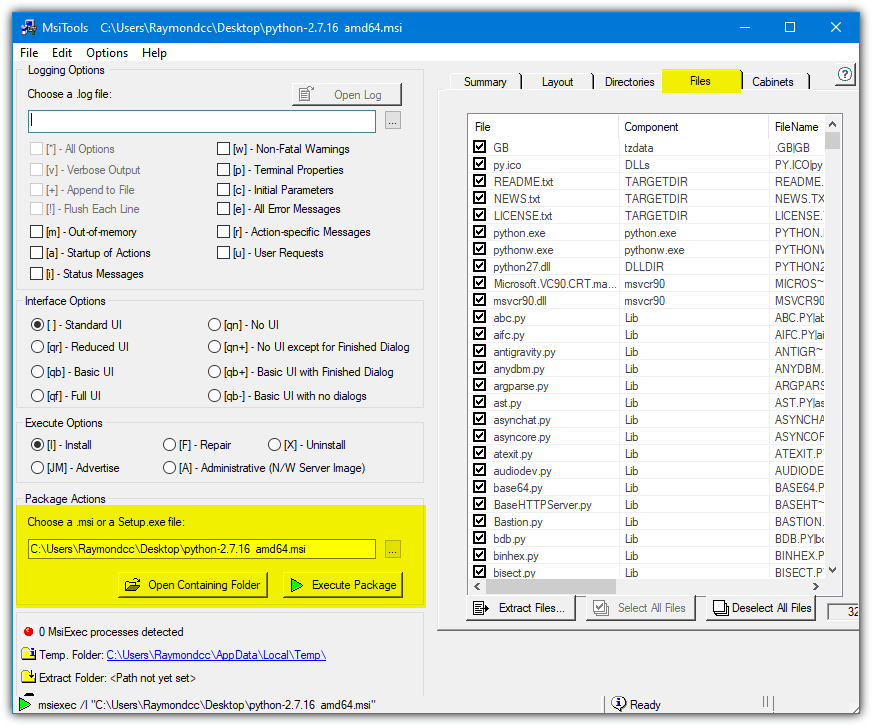
Task: Switch to the Layout tab
Action: (x=557, y=82)
